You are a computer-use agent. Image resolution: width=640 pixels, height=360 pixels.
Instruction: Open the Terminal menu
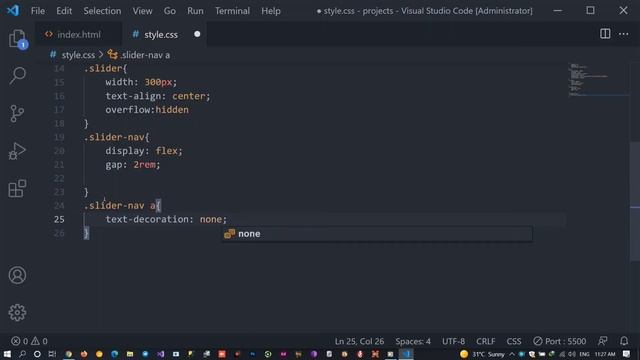pos(232,11)
